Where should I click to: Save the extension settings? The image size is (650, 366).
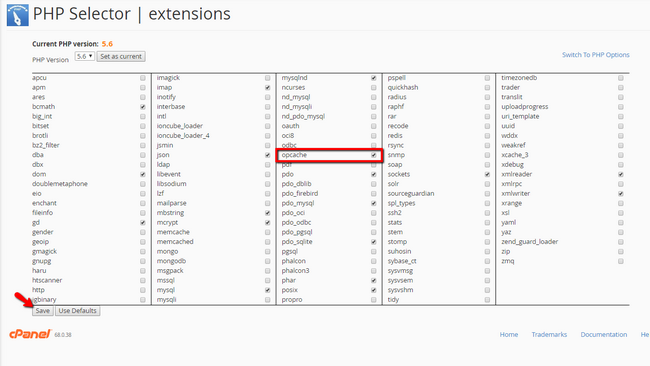pos(43,311)
